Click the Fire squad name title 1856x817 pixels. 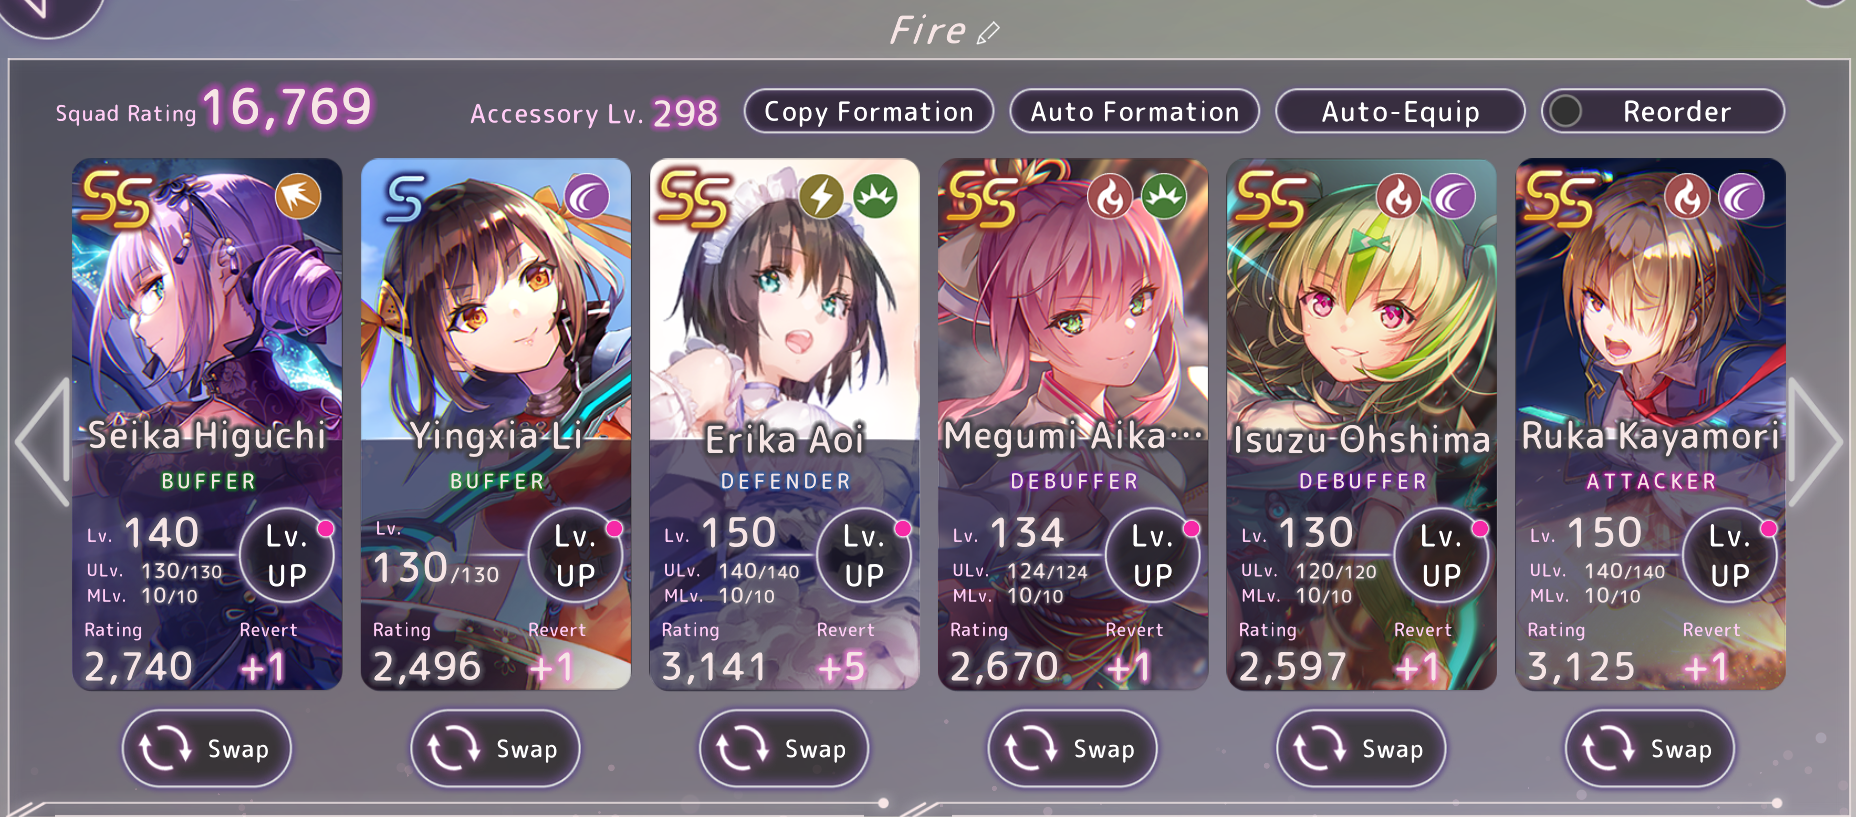pos(927,31)
